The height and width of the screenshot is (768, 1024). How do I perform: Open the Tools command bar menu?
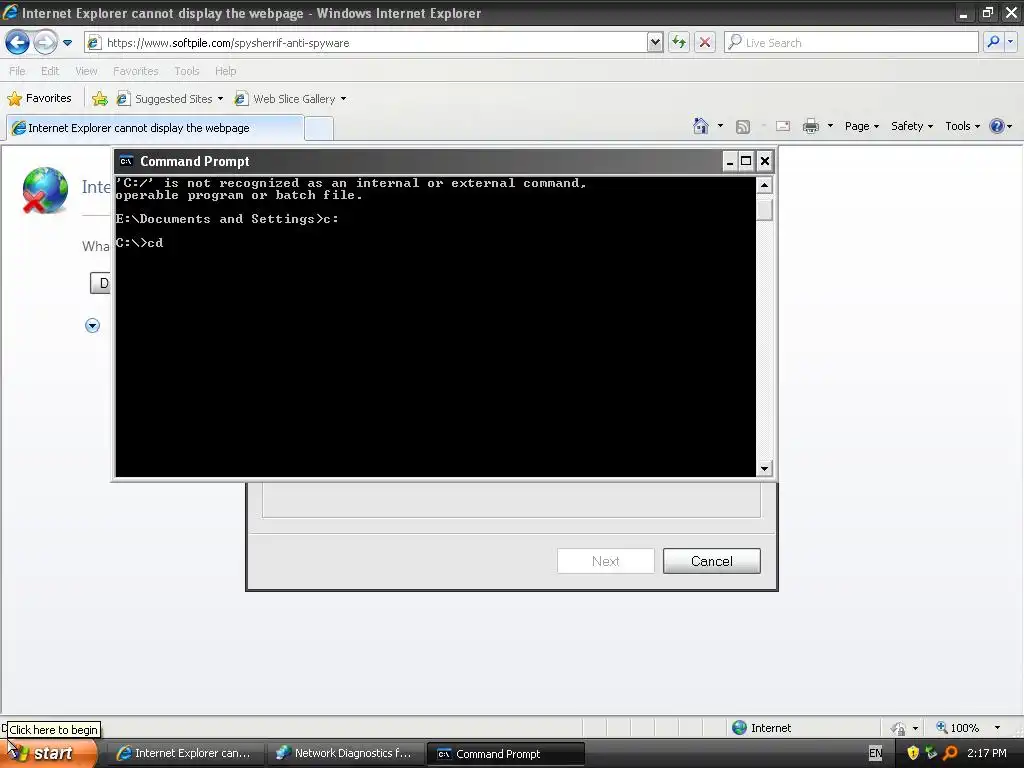tap(963, 126)
